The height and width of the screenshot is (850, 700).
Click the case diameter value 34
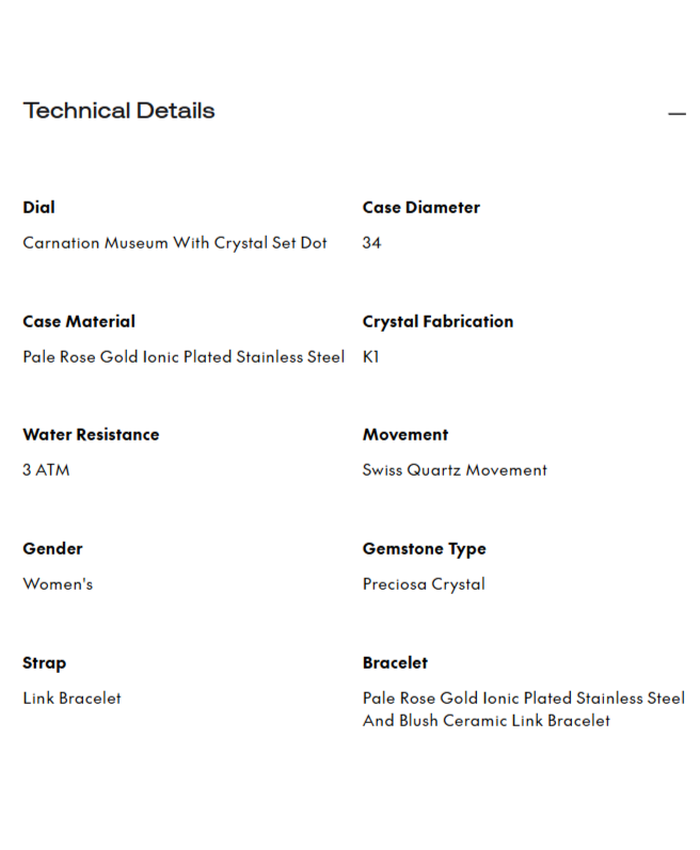(x=372, y=243)
